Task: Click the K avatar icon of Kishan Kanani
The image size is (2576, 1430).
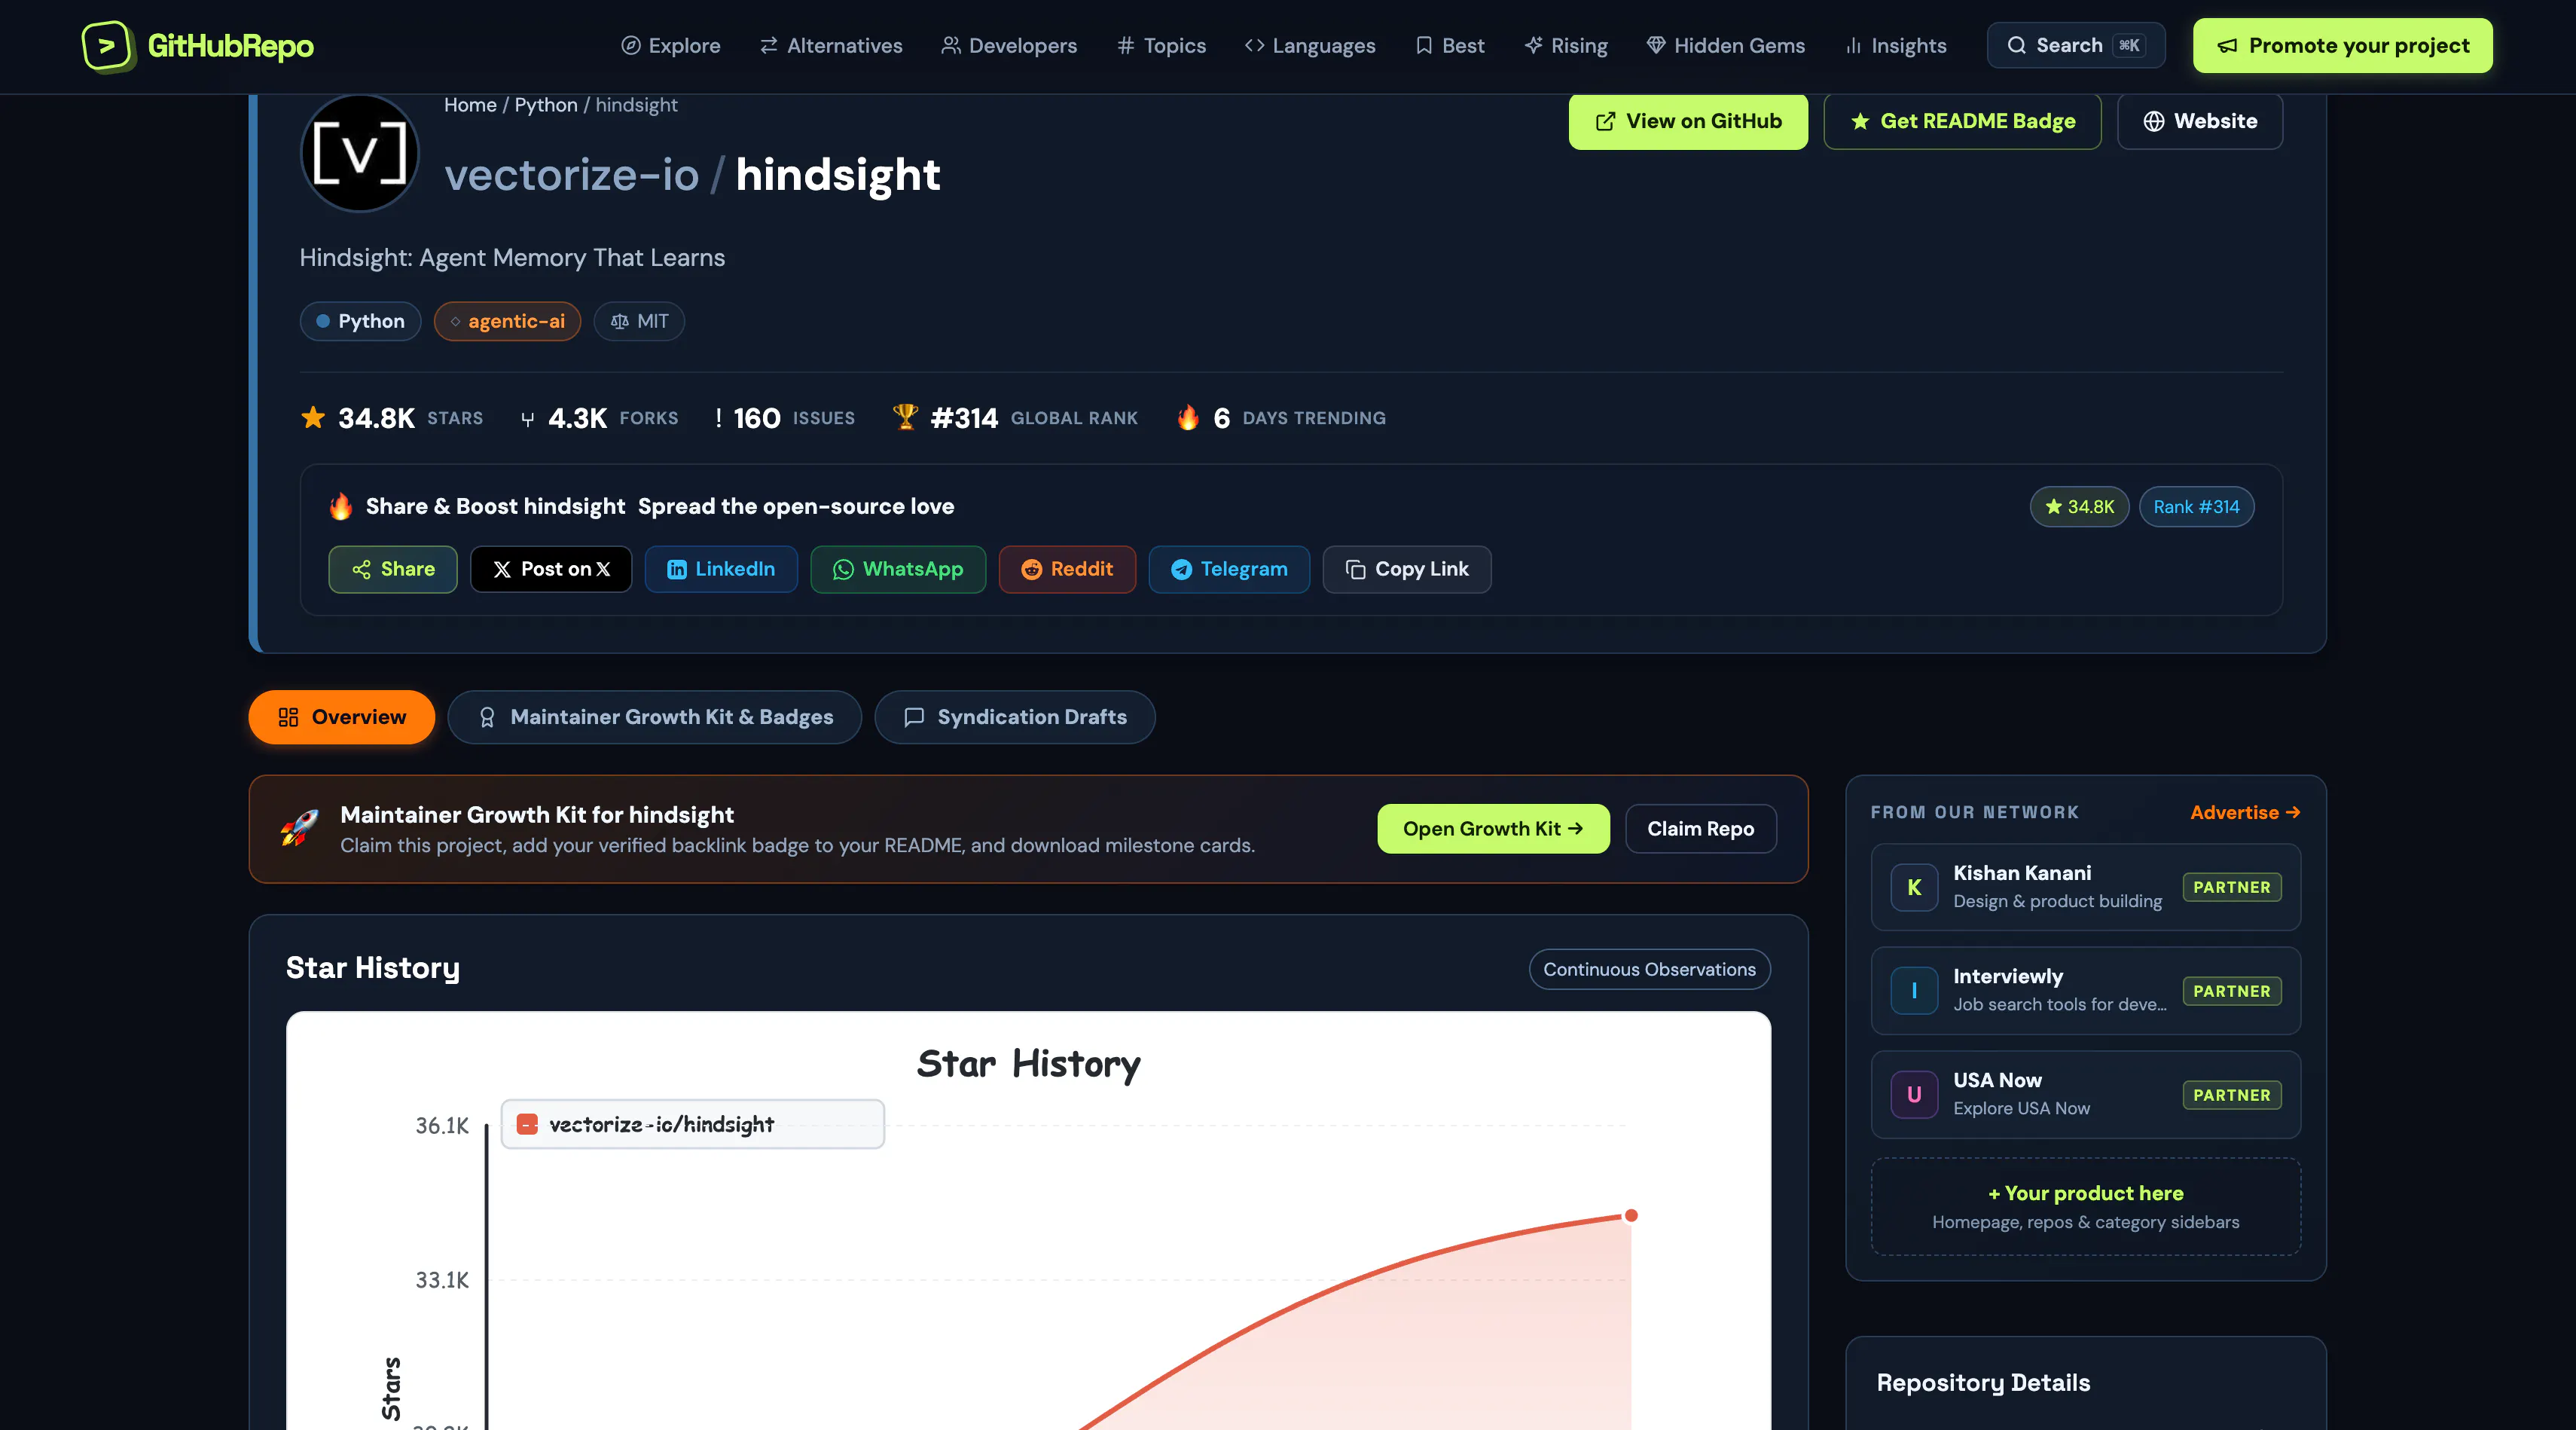Action: [1914, 887]
